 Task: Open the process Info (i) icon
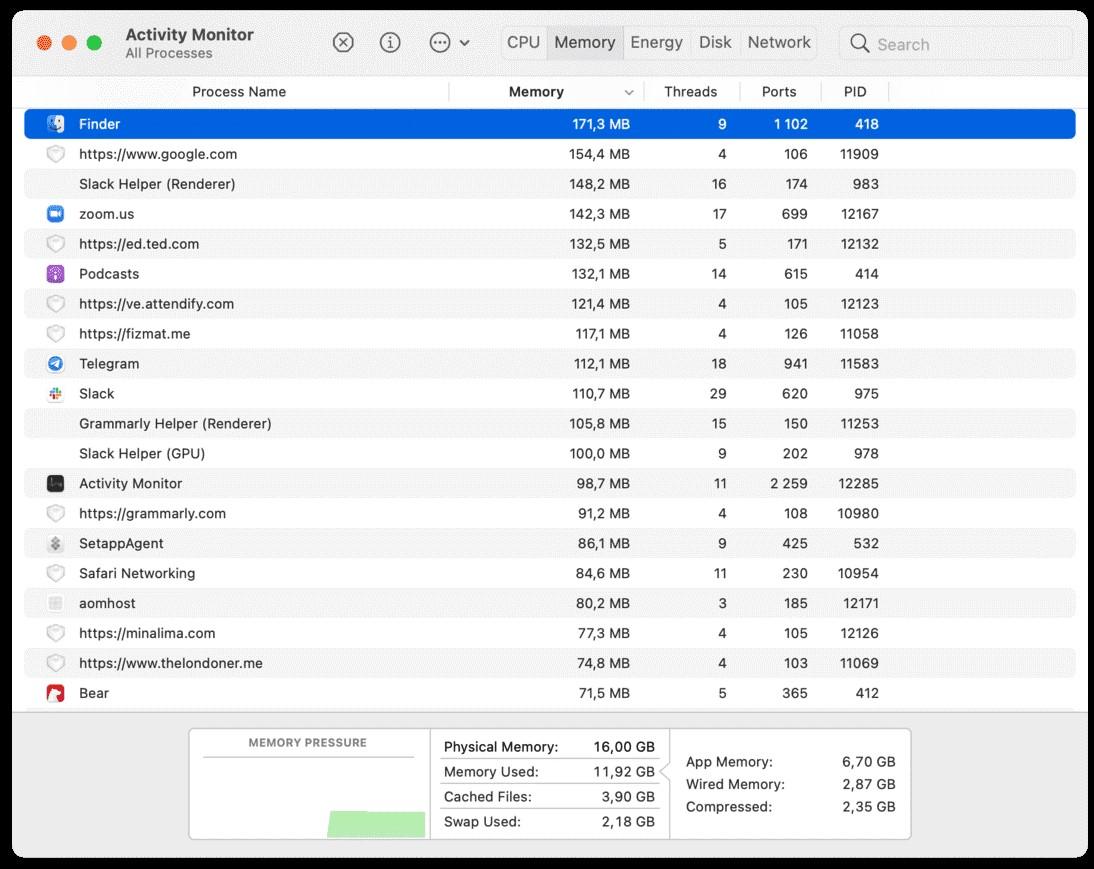click(x=390, y=43)
